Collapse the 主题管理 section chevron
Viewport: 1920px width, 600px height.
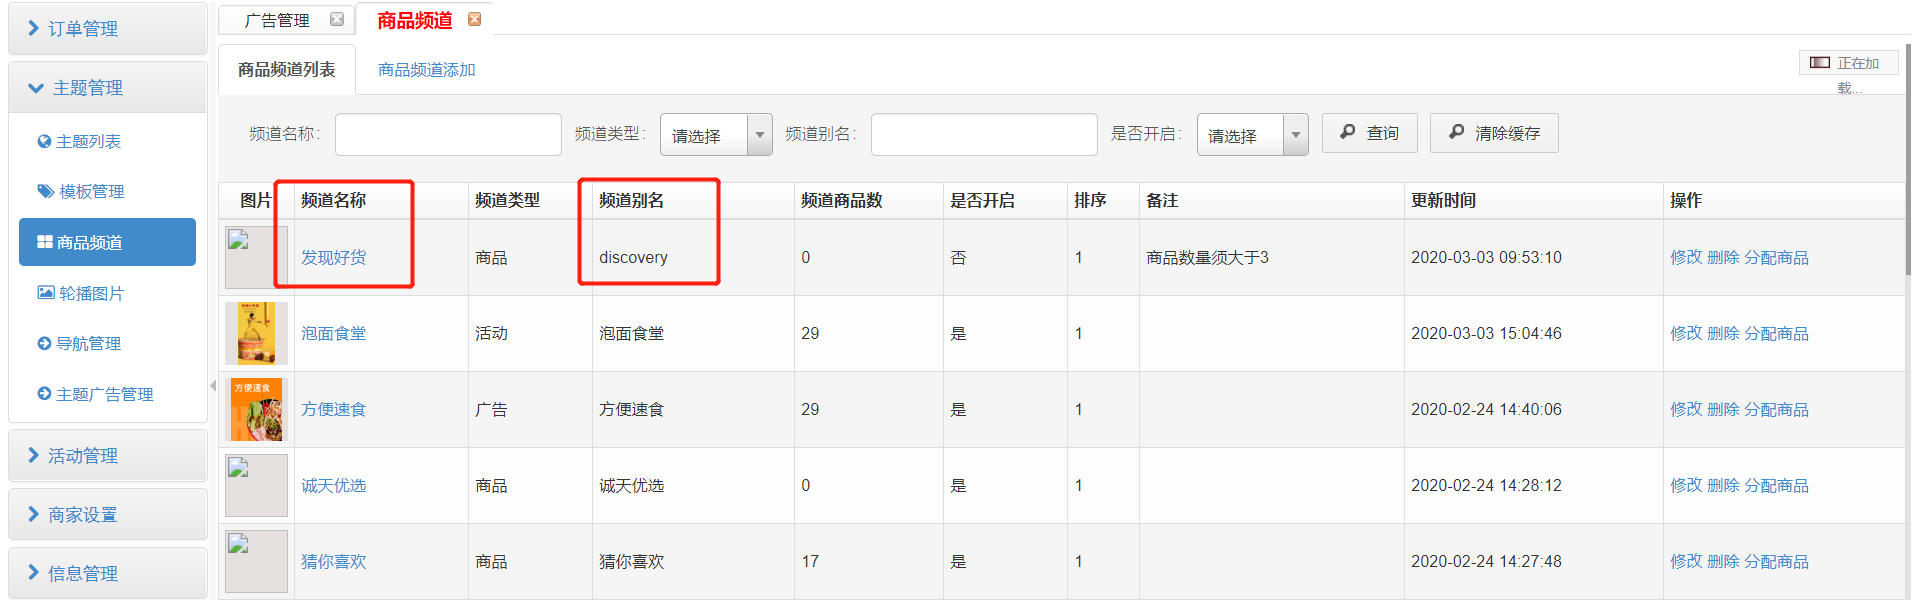tap(36, 88)
